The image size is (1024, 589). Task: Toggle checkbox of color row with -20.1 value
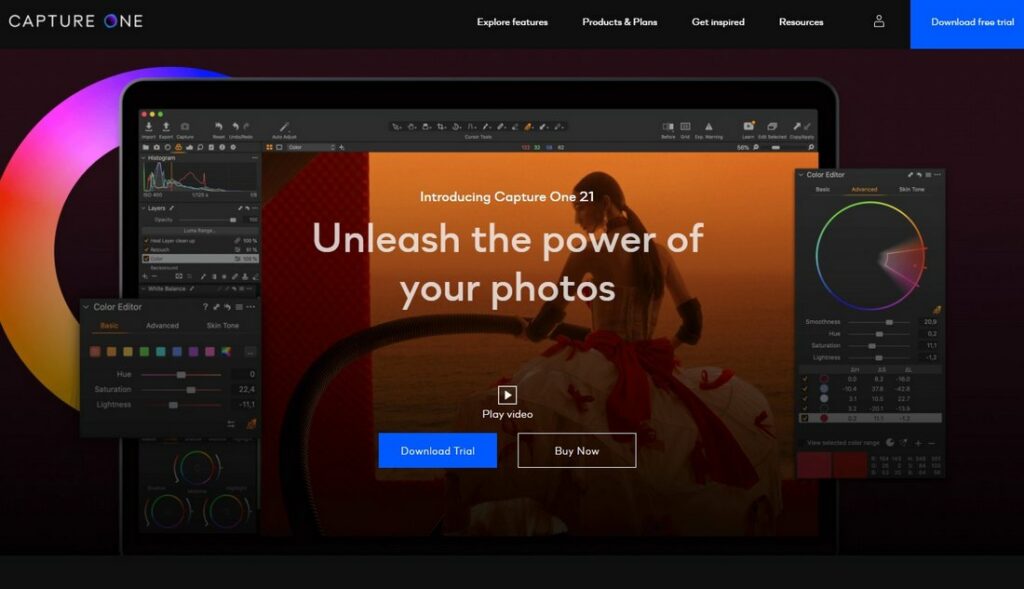point(805,408)
